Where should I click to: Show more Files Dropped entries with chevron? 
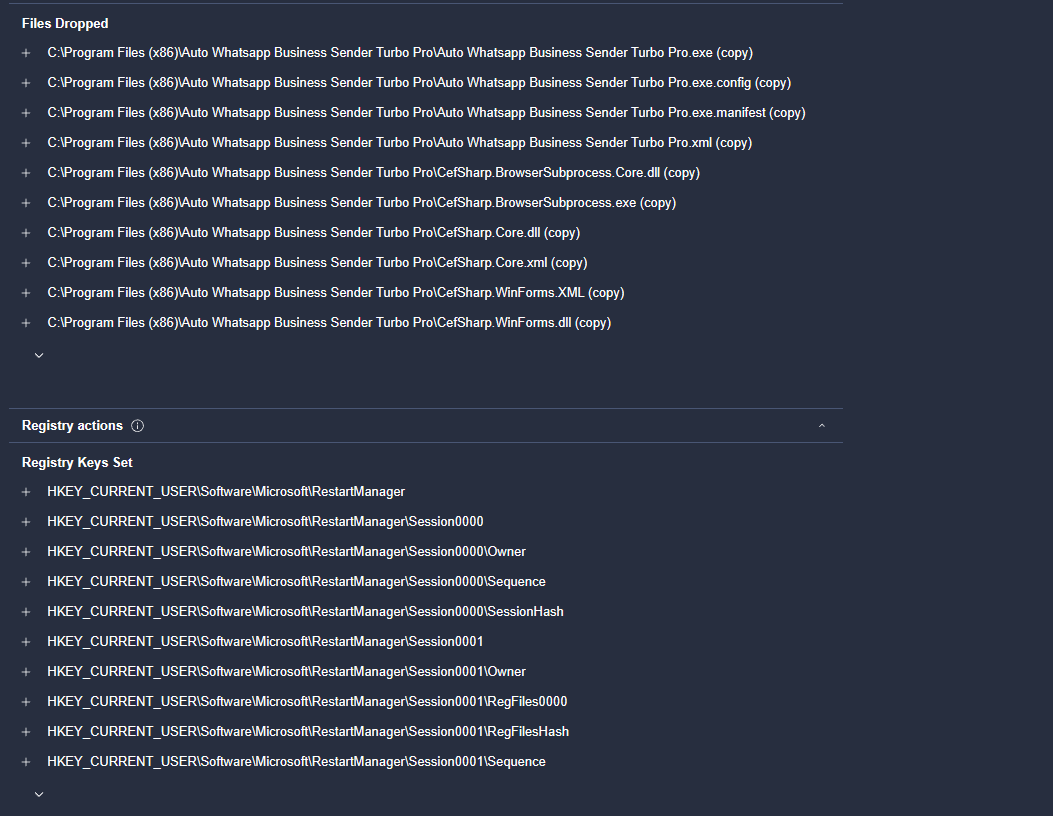39,355
